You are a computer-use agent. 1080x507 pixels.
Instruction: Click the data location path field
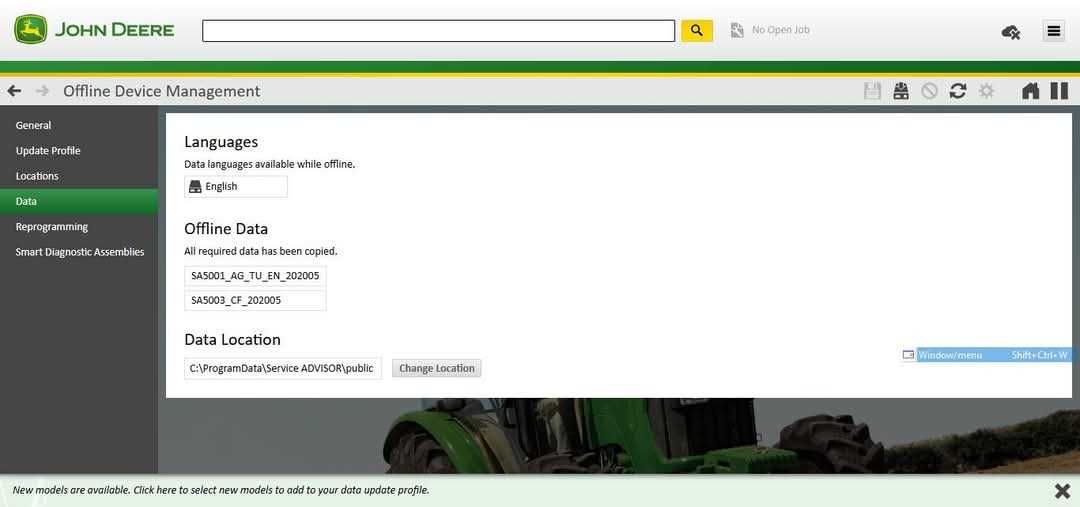pyautogui.click(x=283, y=369)
